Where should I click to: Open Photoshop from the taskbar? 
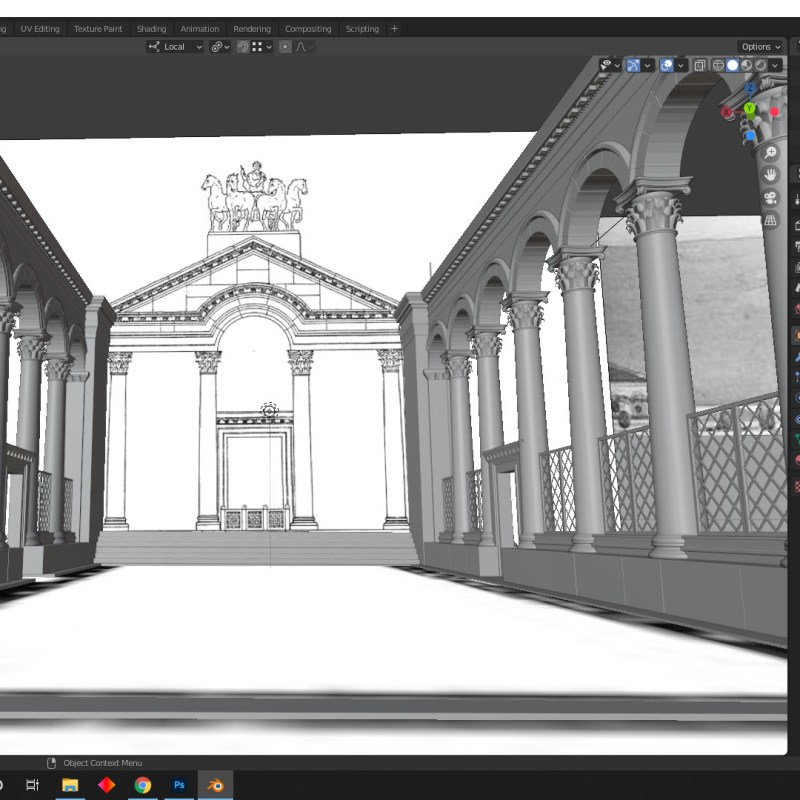coord(179,787)
